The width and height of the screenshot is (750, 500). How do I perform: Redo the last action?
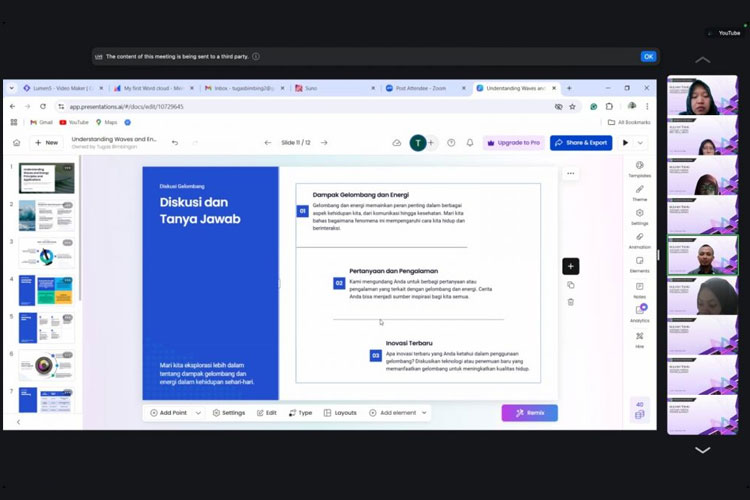(195, 143)
